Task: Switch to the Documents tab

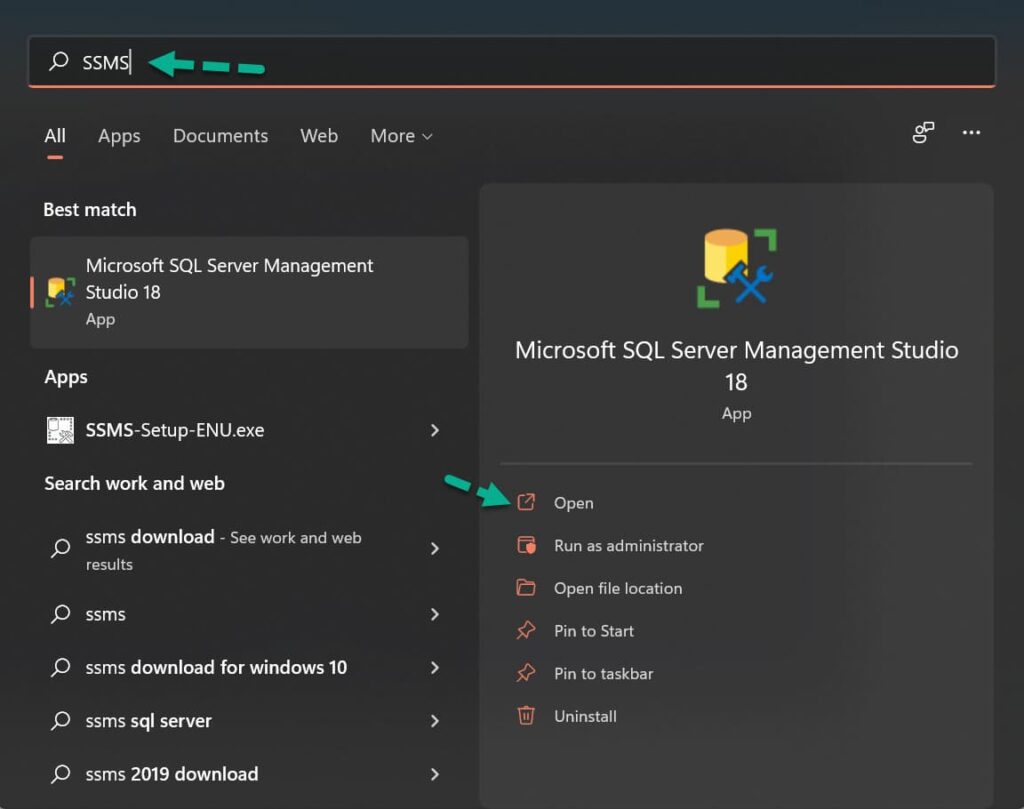Action: tap(220, 136)
